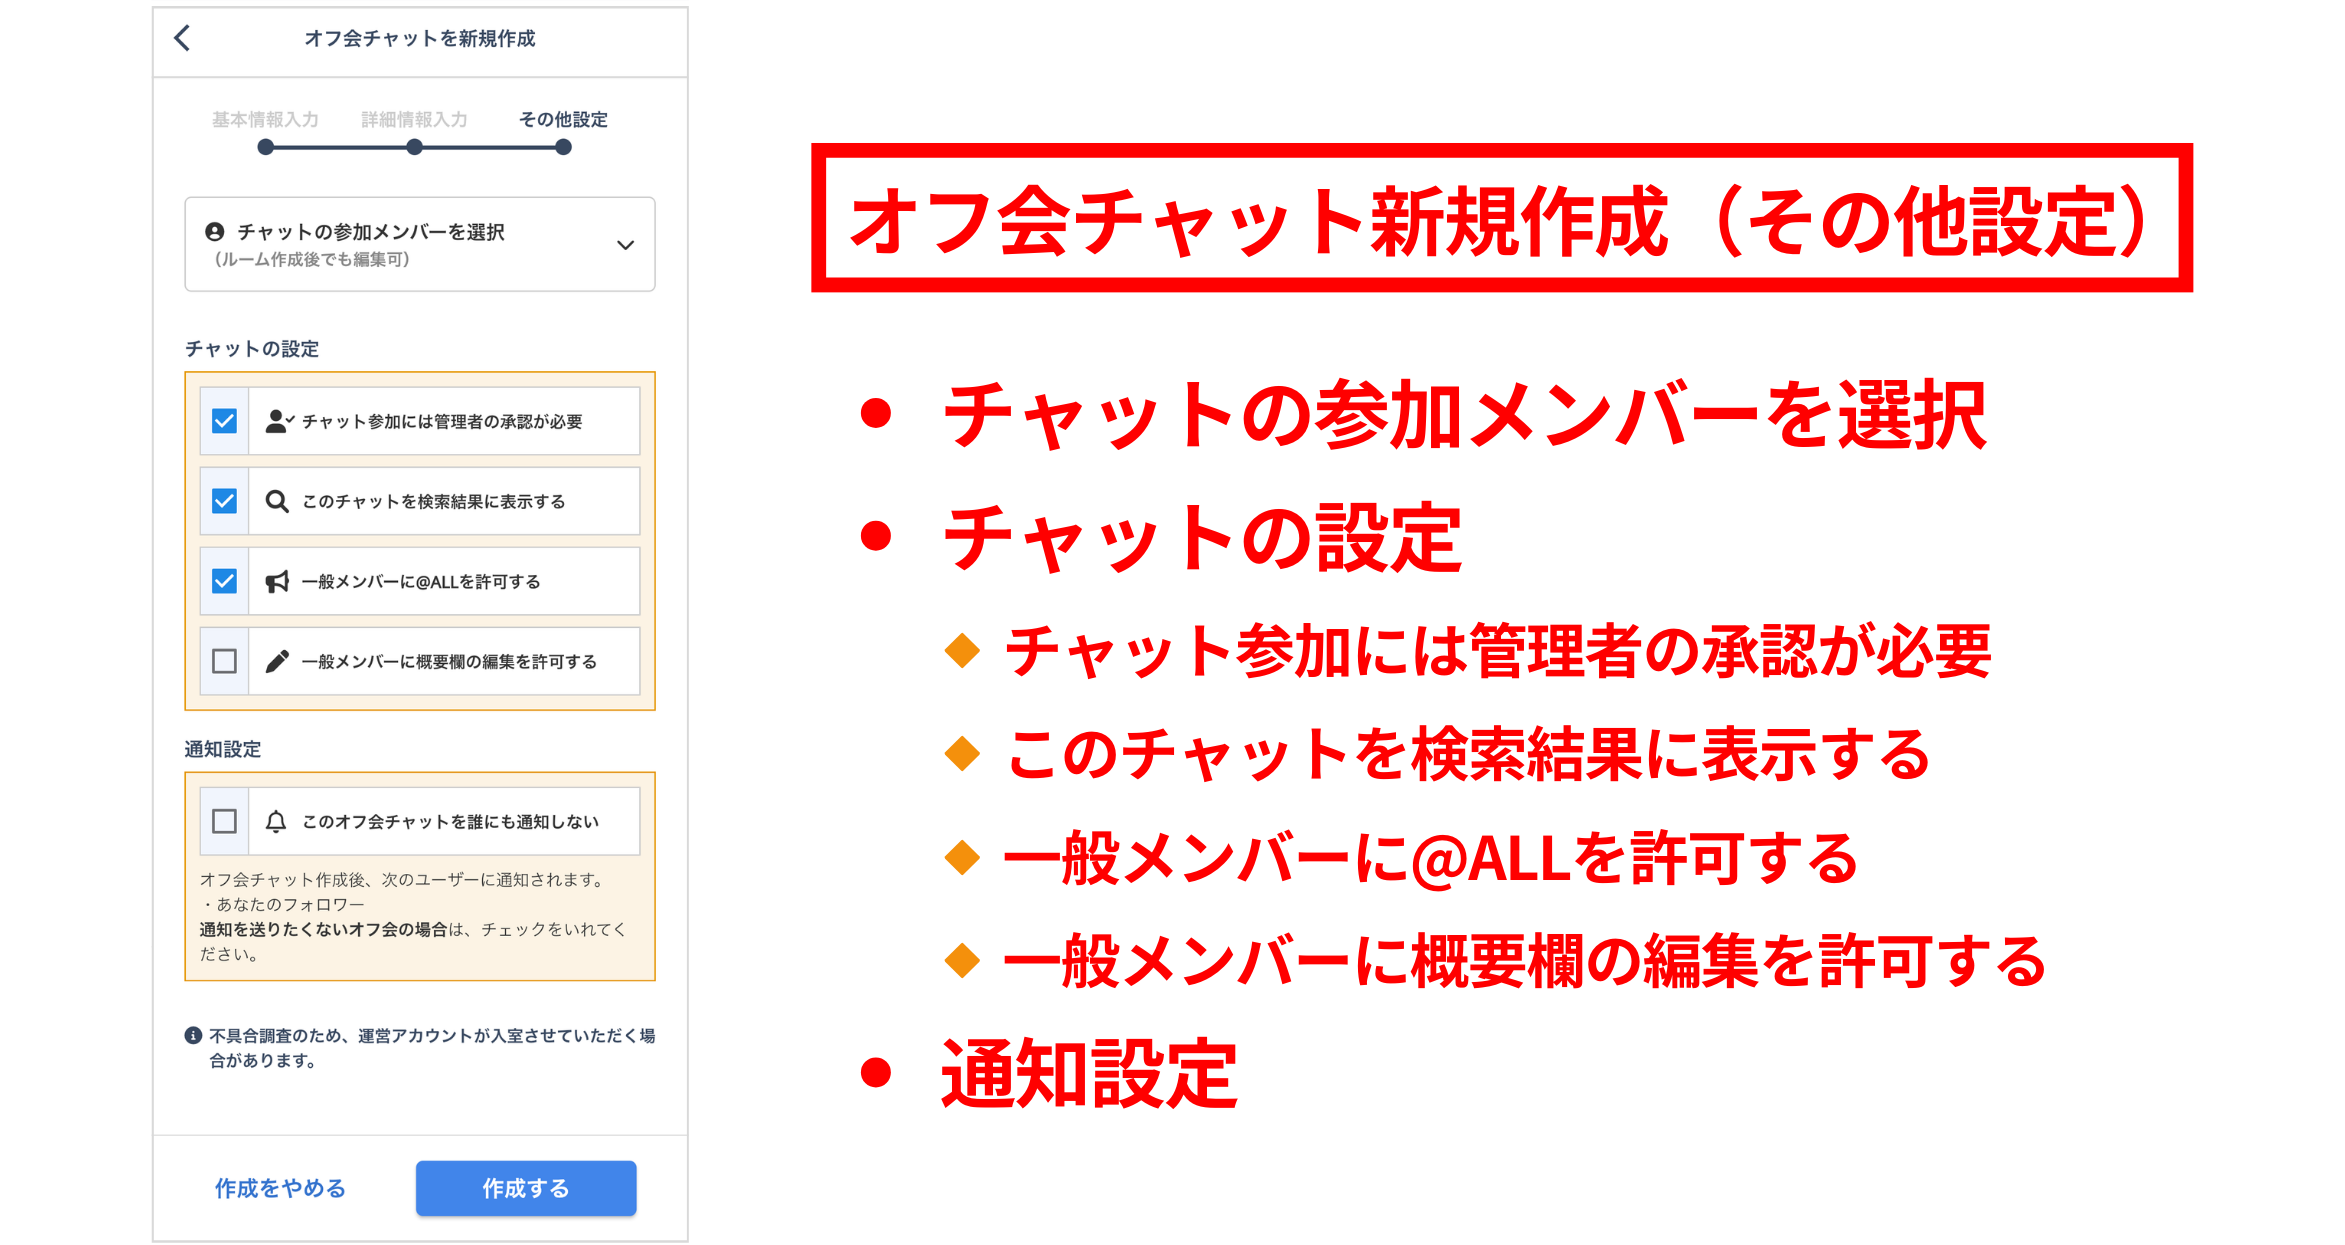This screenshot has width=2345, height=1245.
Task: Go to 基本情報入力 step
Action: pos(265,120)
